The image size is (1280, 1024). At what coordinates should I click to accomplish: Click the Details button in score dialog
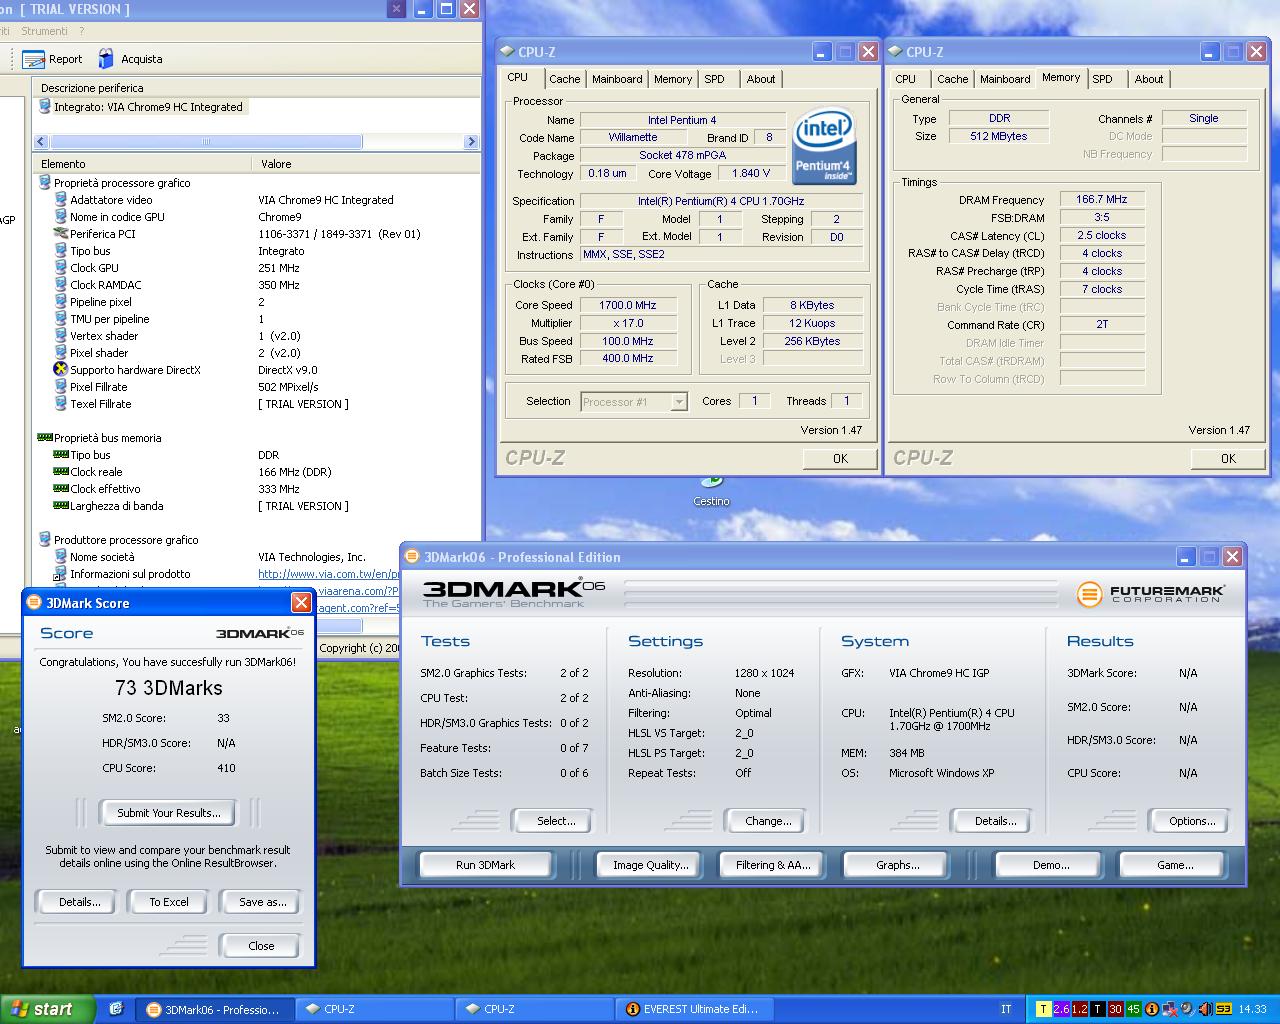(79, 902)
